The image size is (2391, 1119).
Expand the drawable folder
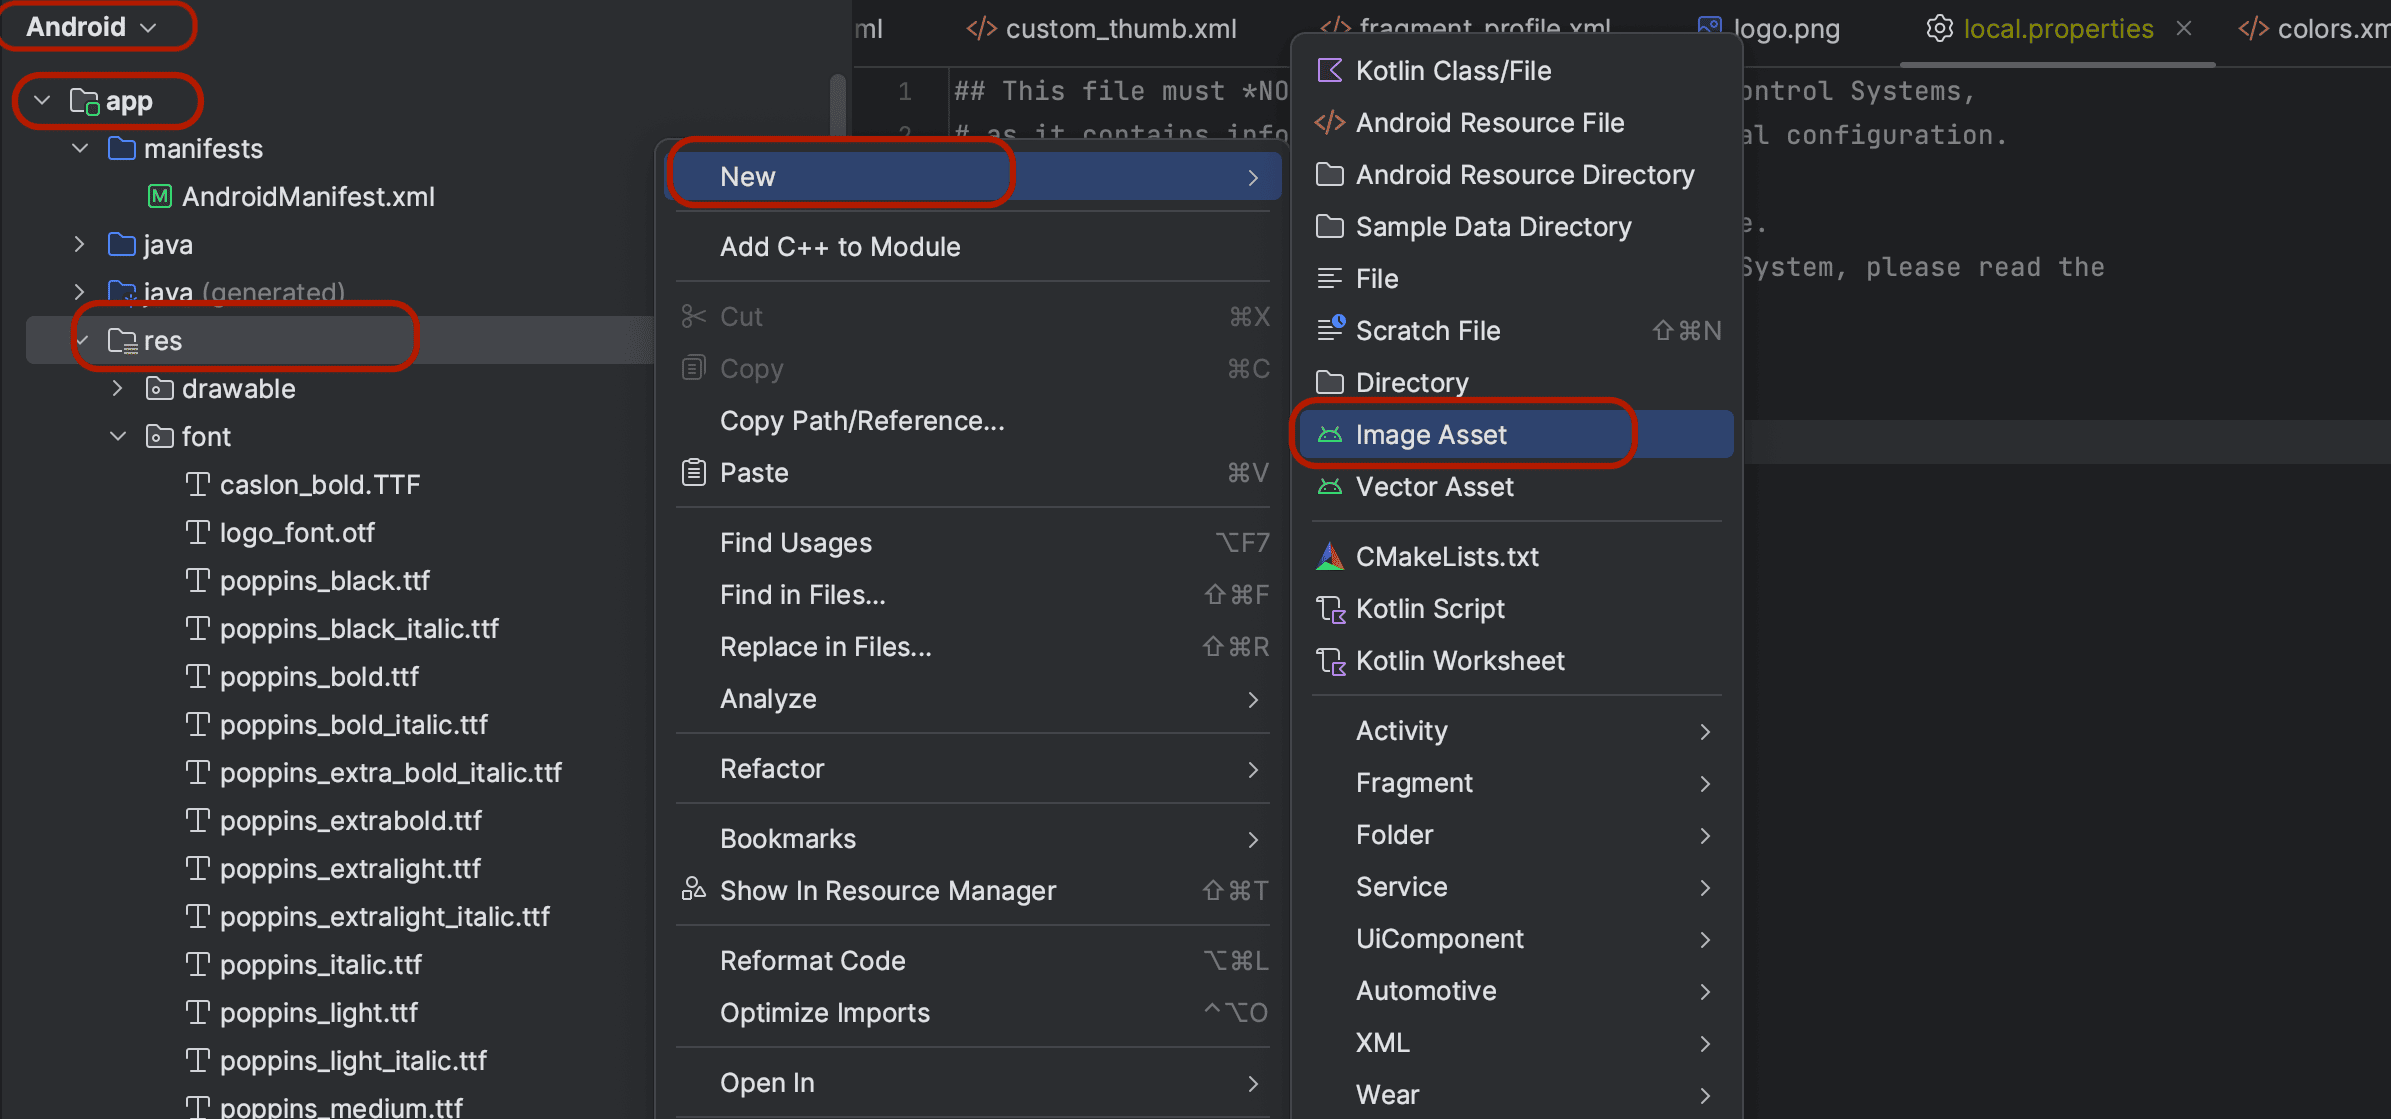pos(118,389)
